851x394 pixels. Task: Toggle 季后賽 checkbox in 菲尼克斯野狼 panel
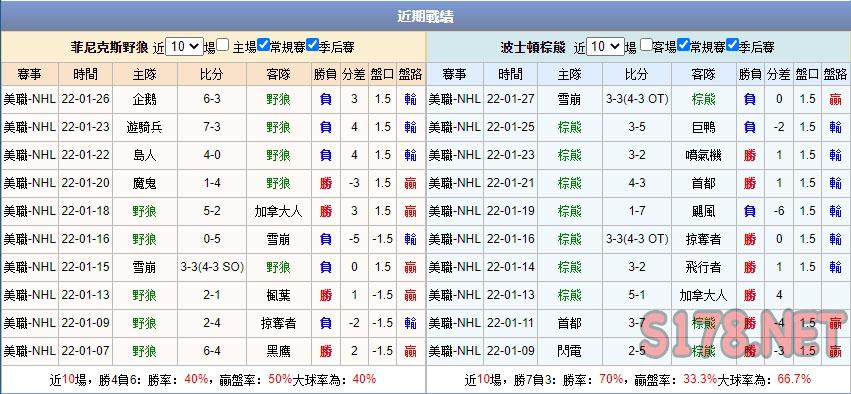coord(312,45)
